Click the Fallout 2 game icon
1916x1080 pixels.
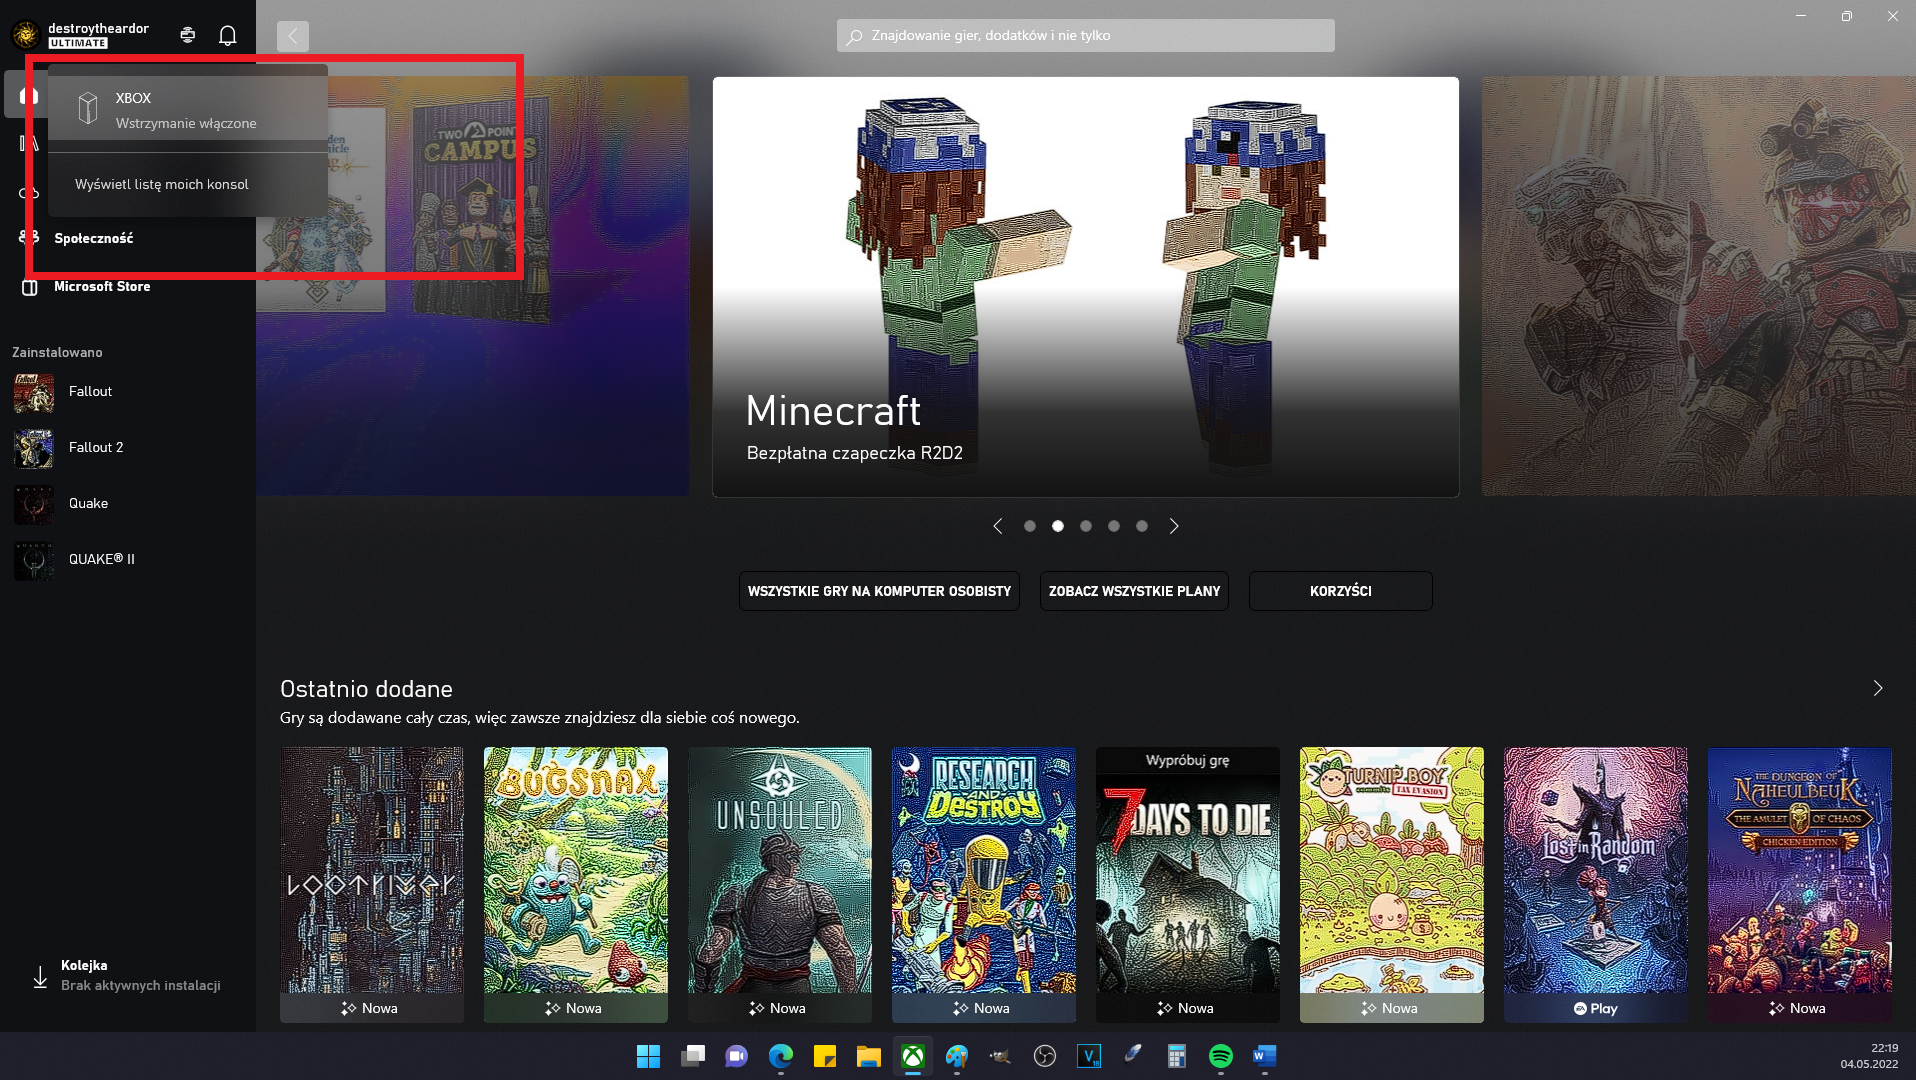coord(34,448)
